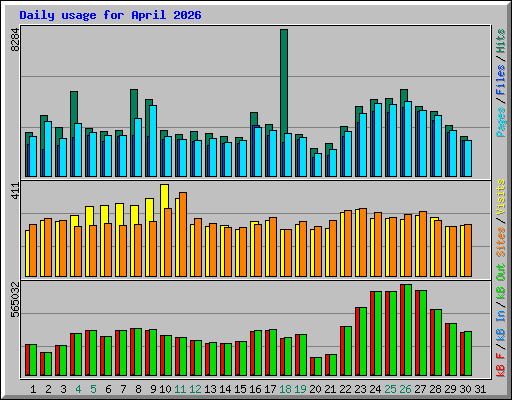
Task: Select day 8 on the date axis
Action: pos(138,389)
